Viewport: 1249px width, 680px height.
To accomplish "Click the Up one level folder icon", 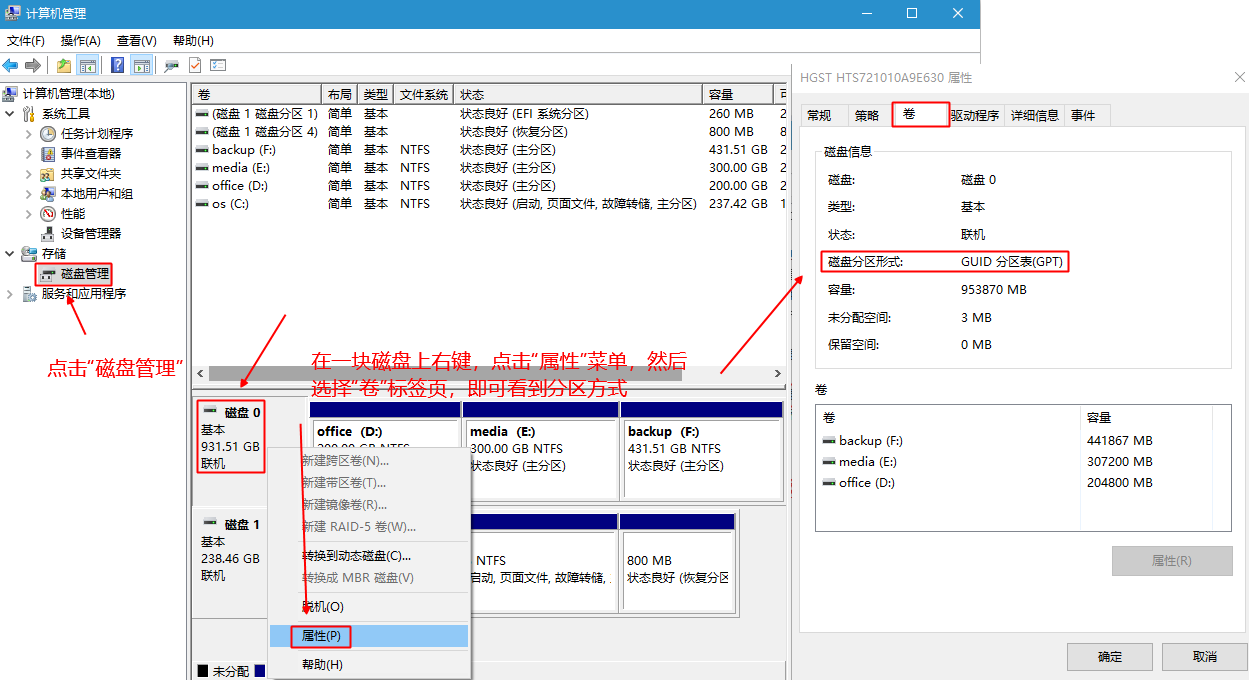I will 64,65.
